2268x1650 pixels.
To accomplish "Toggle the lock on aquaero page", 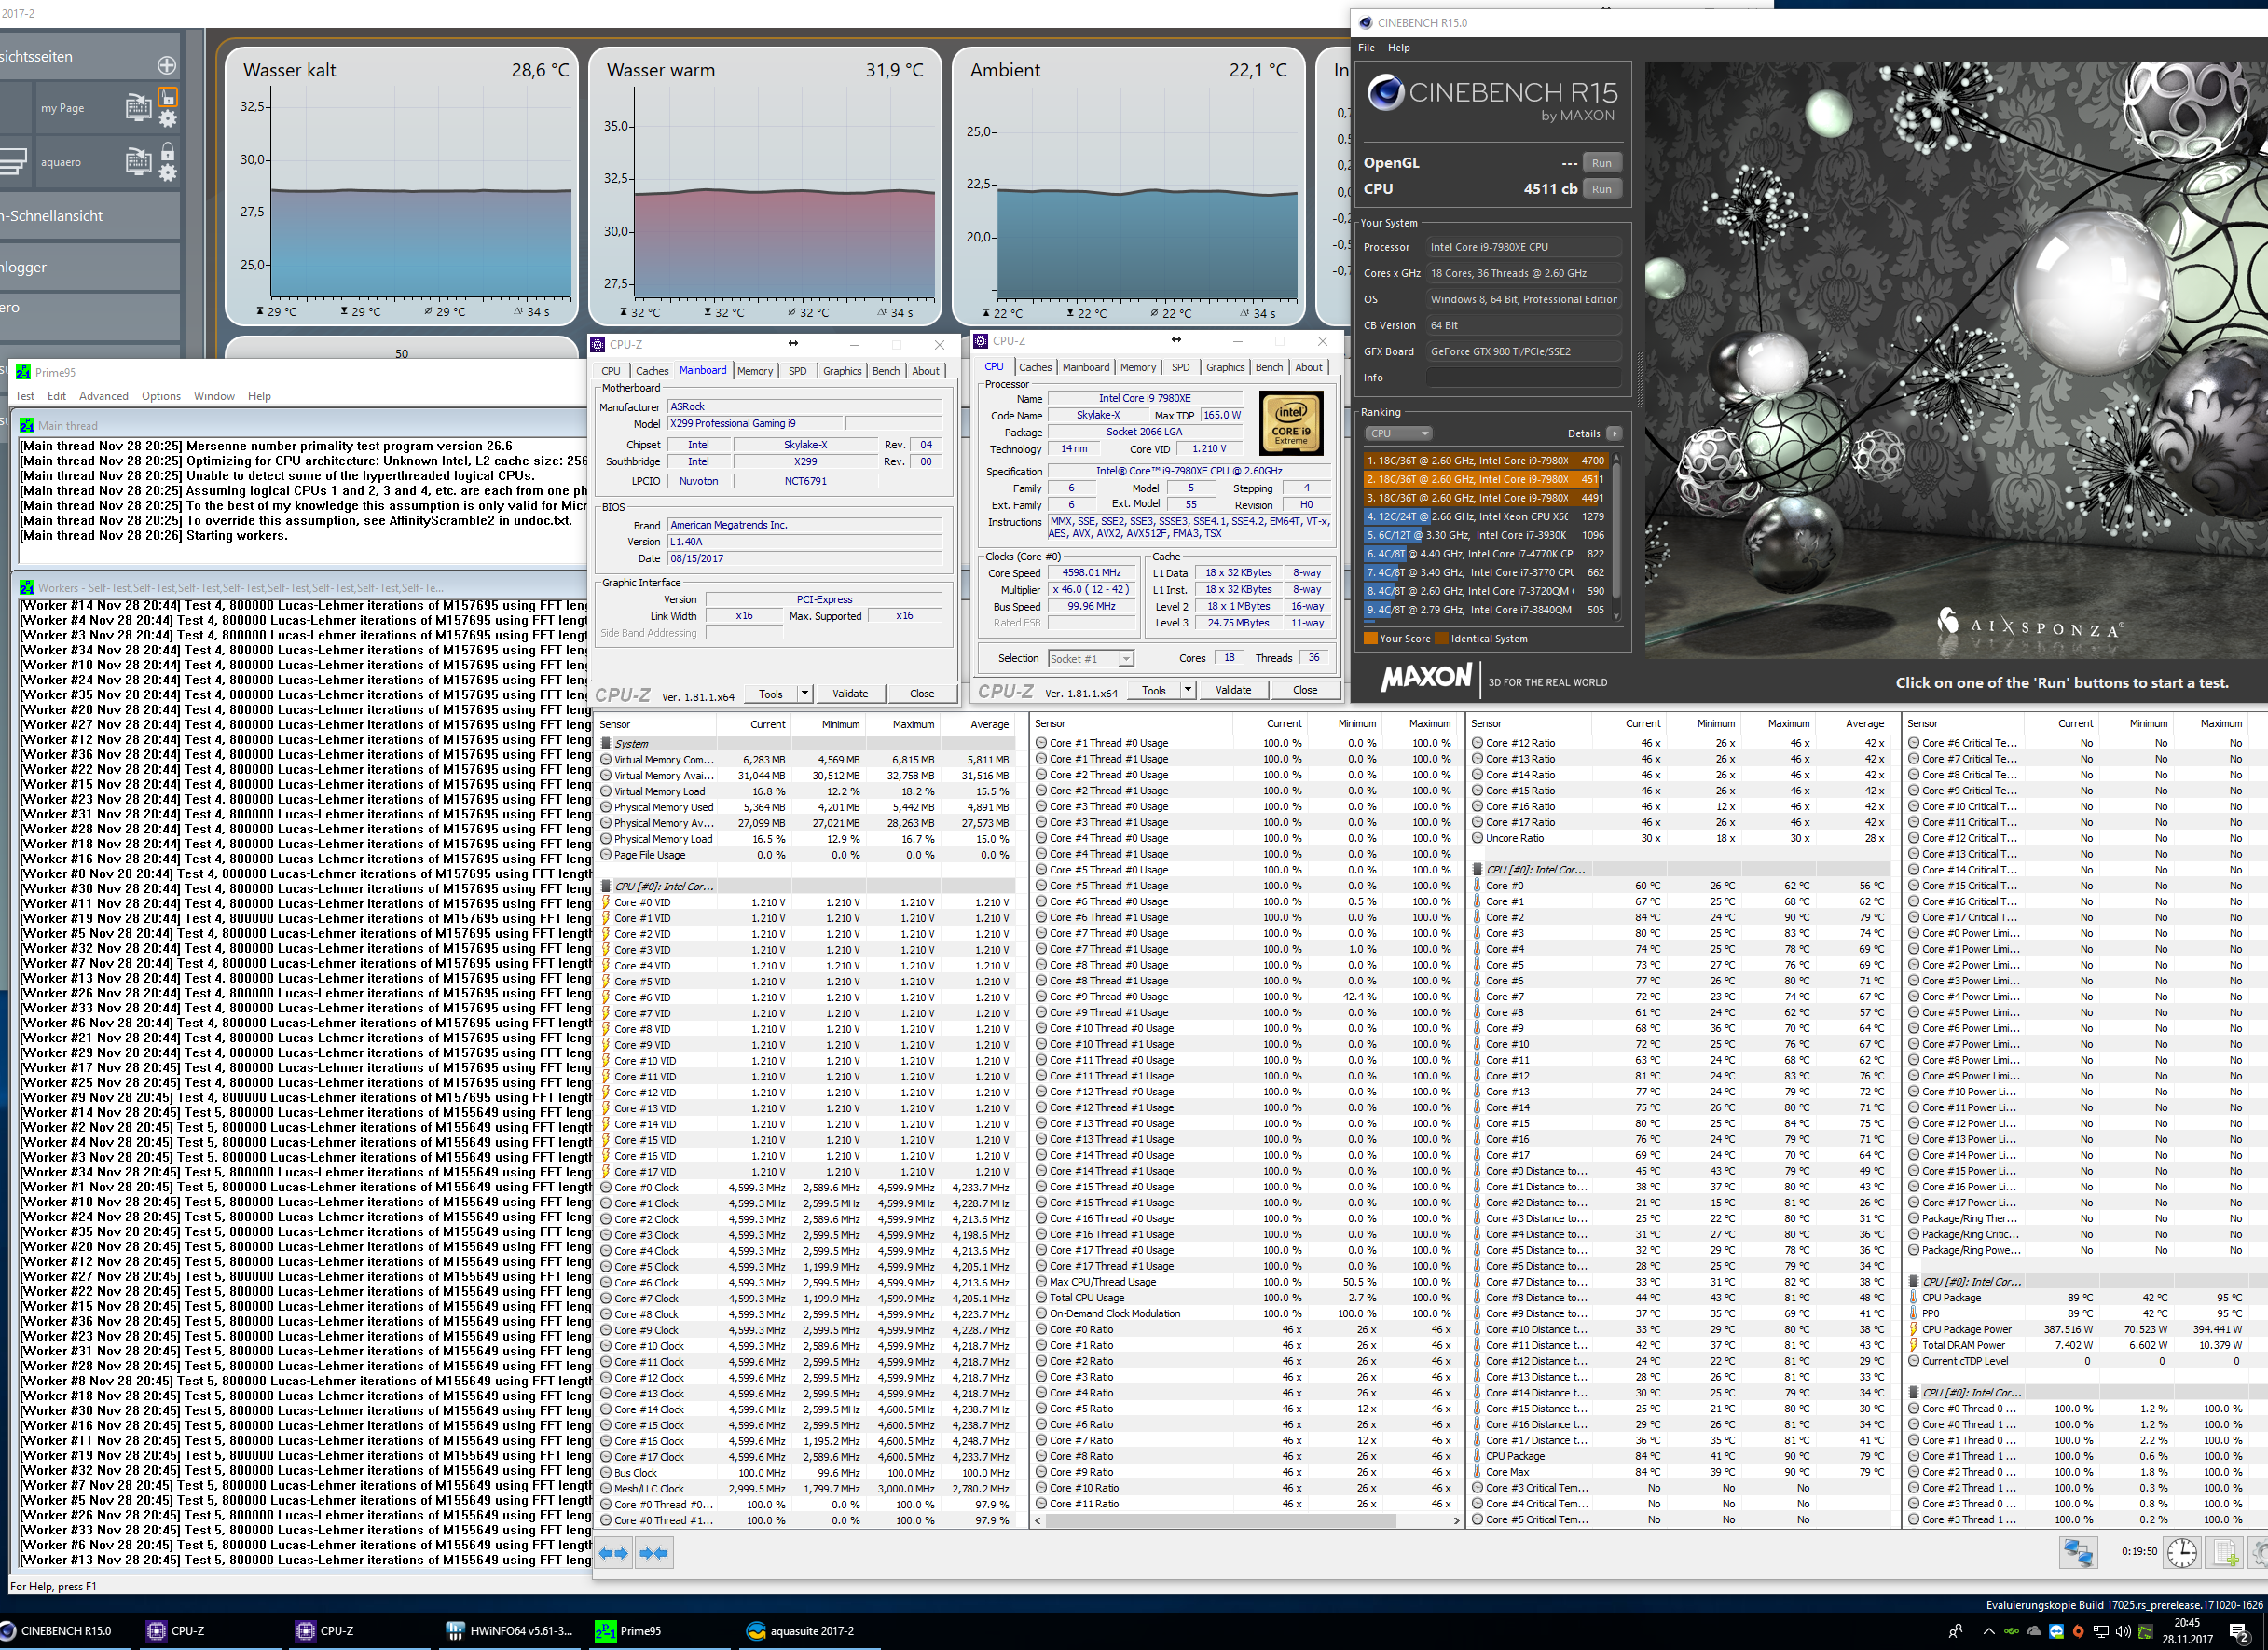I will click(x=168, y=151).
